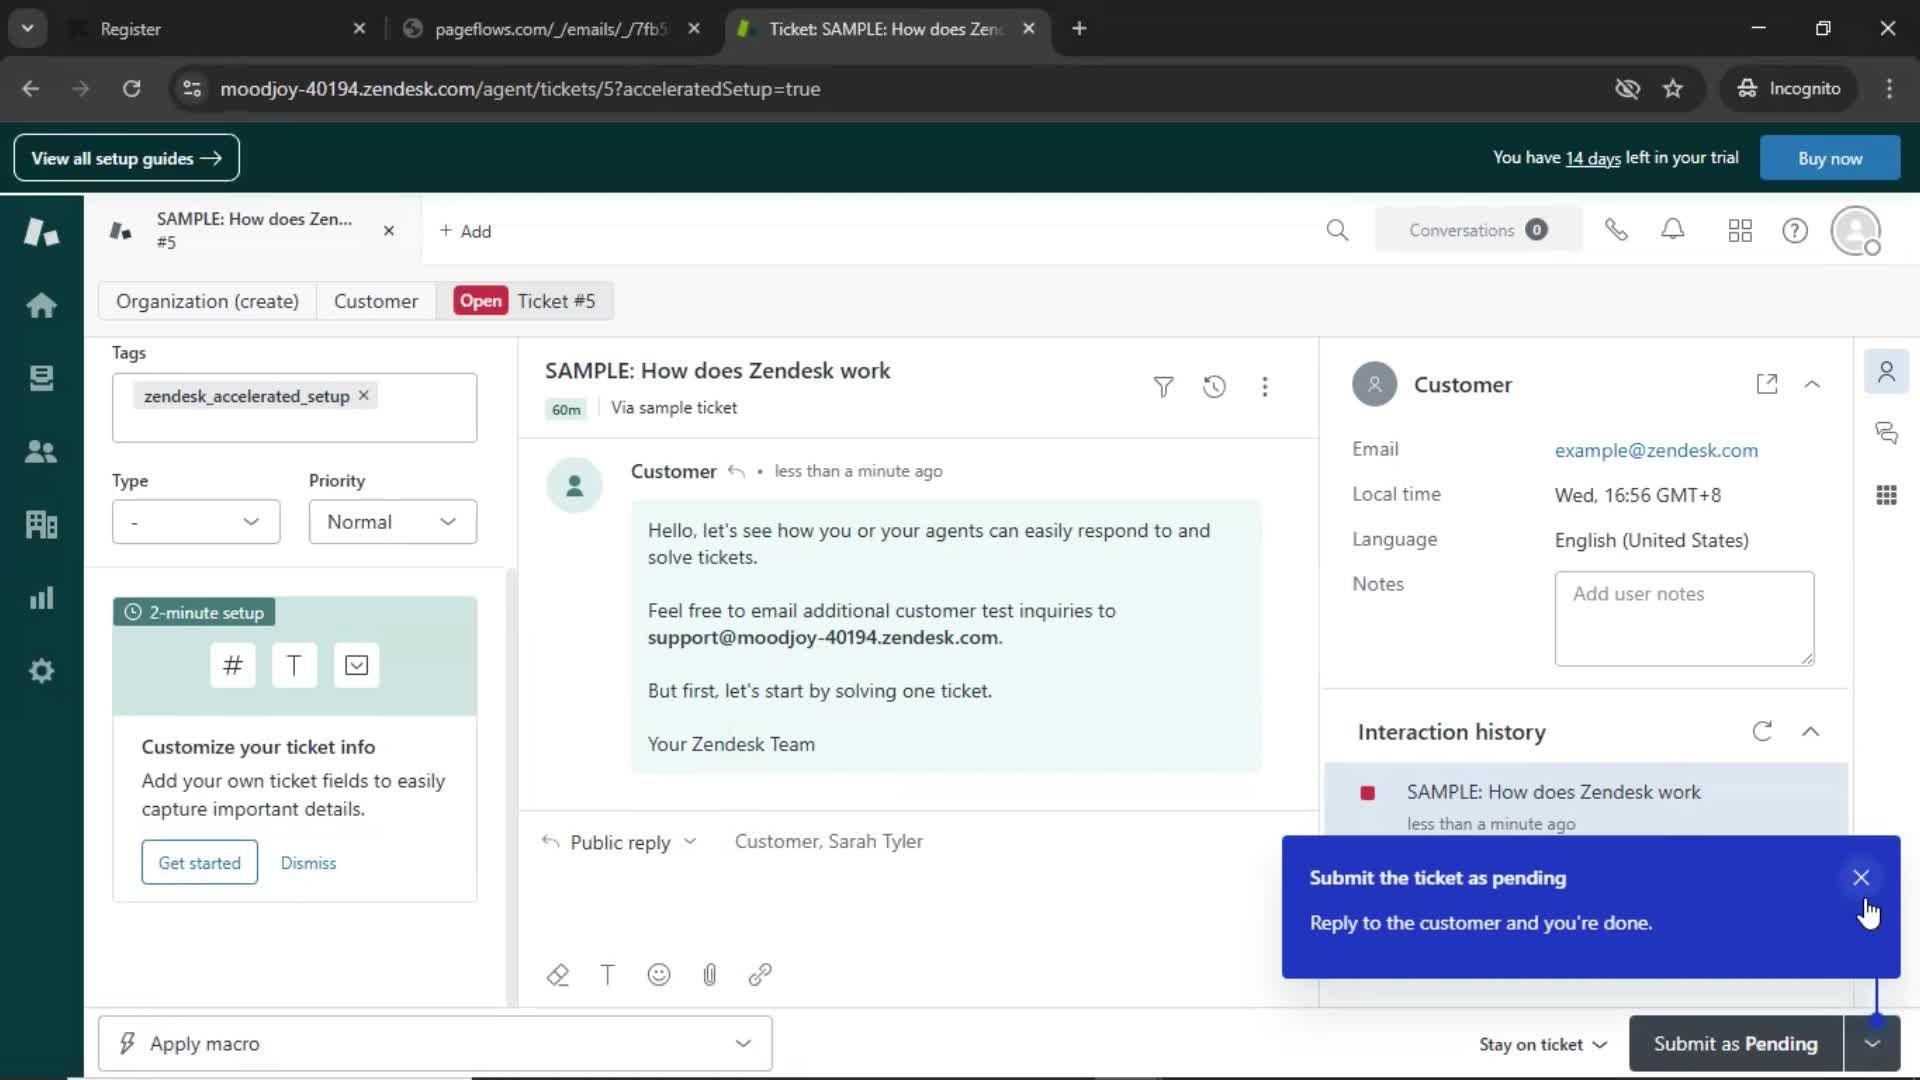
Task: Select the Open Ticket #5 tab
Action: [525, 301]
